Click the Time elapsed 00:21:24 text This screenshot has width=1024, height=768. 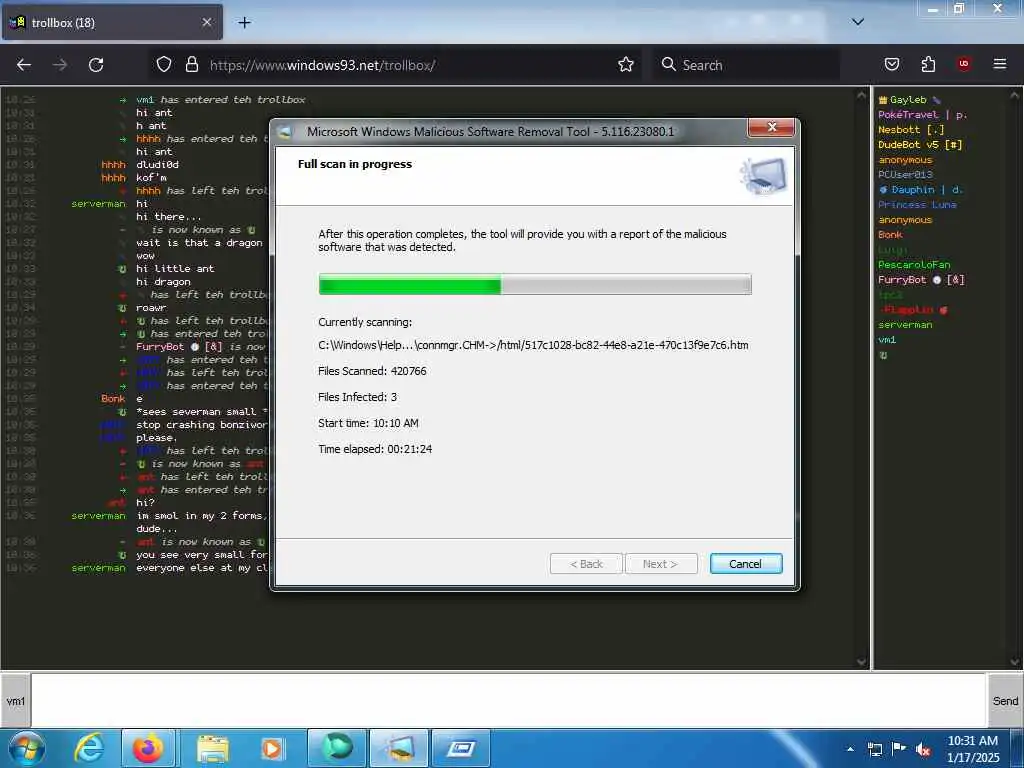click(x=375, y=449)
